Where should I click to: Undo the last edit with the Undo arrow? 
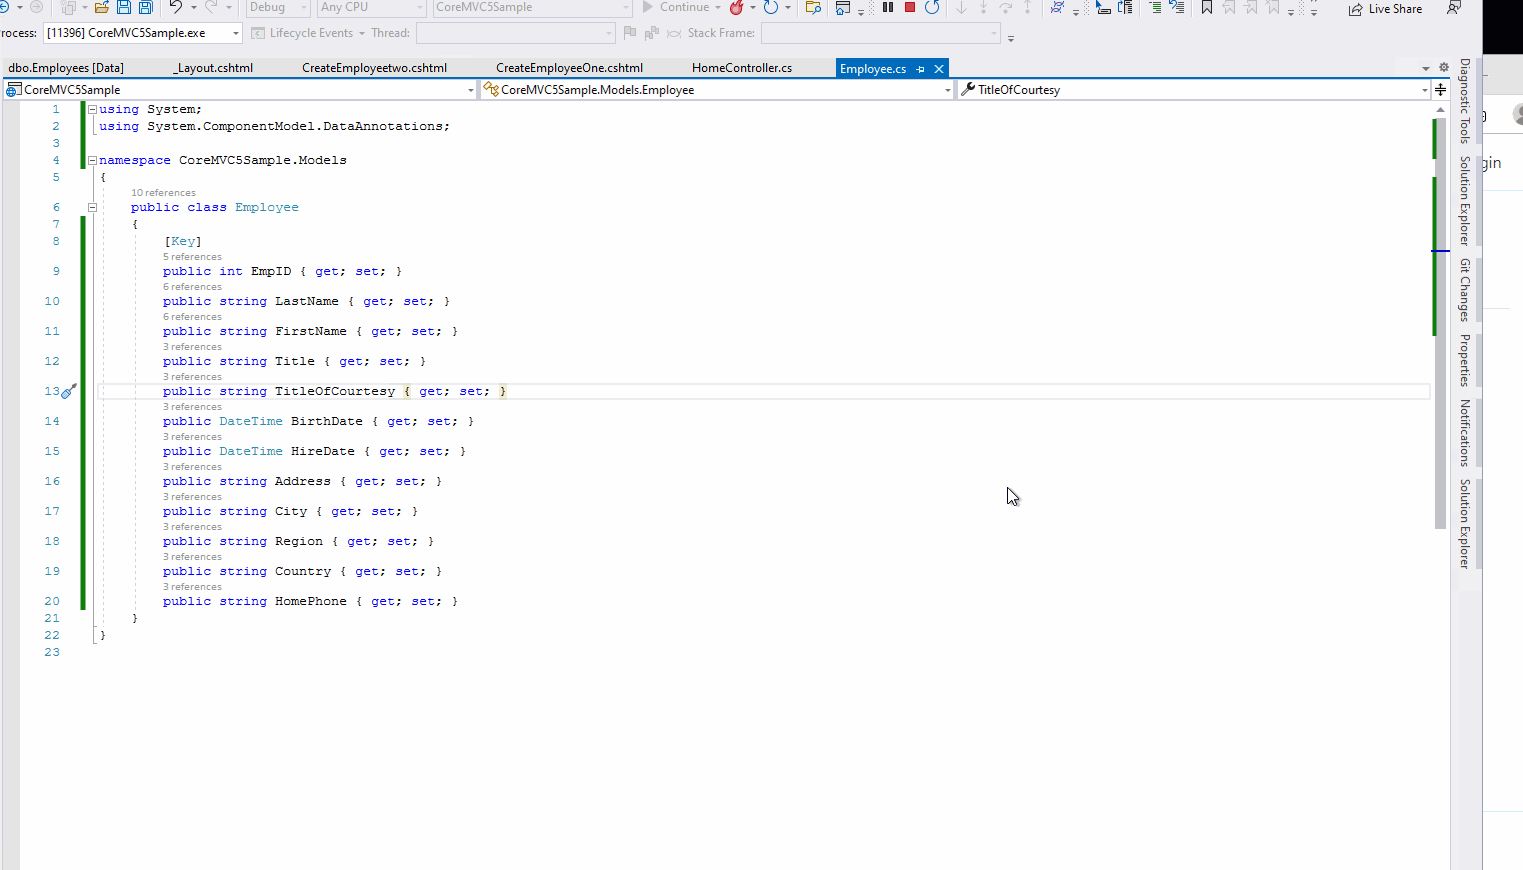click(175, 7)
